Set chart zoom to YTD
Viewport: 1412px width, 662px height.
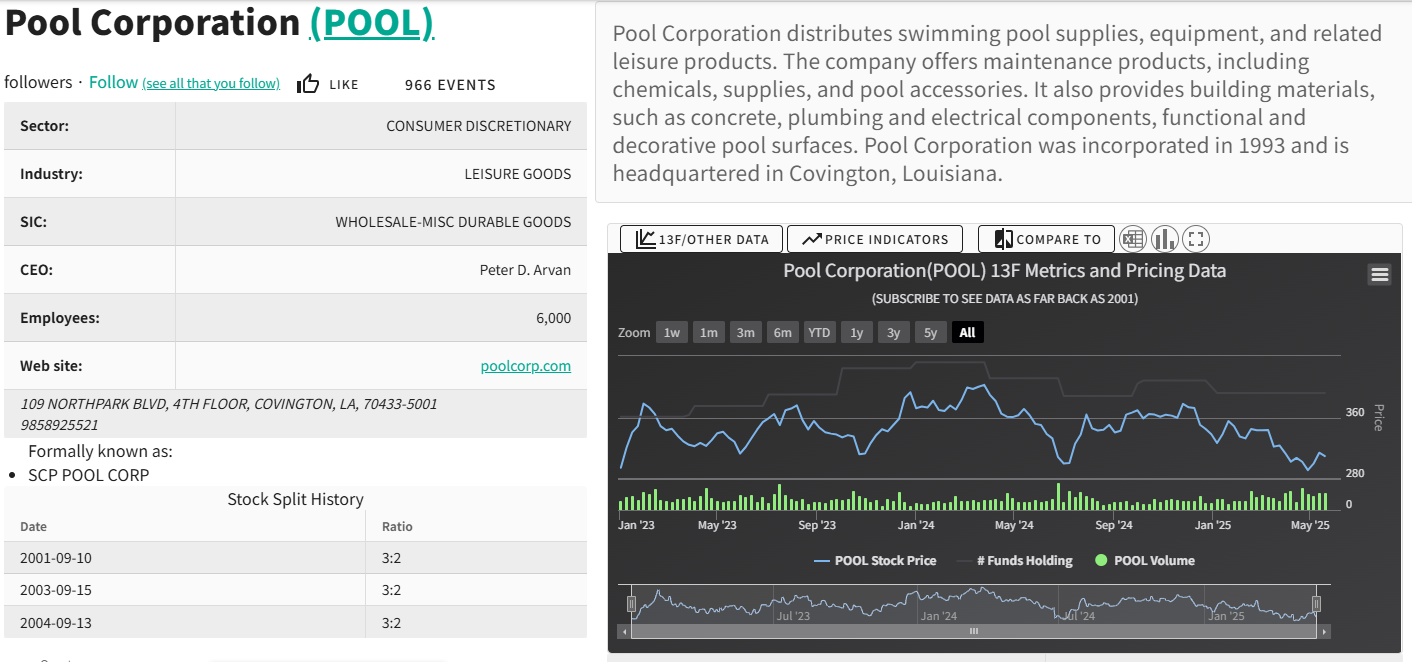point(819,333)
